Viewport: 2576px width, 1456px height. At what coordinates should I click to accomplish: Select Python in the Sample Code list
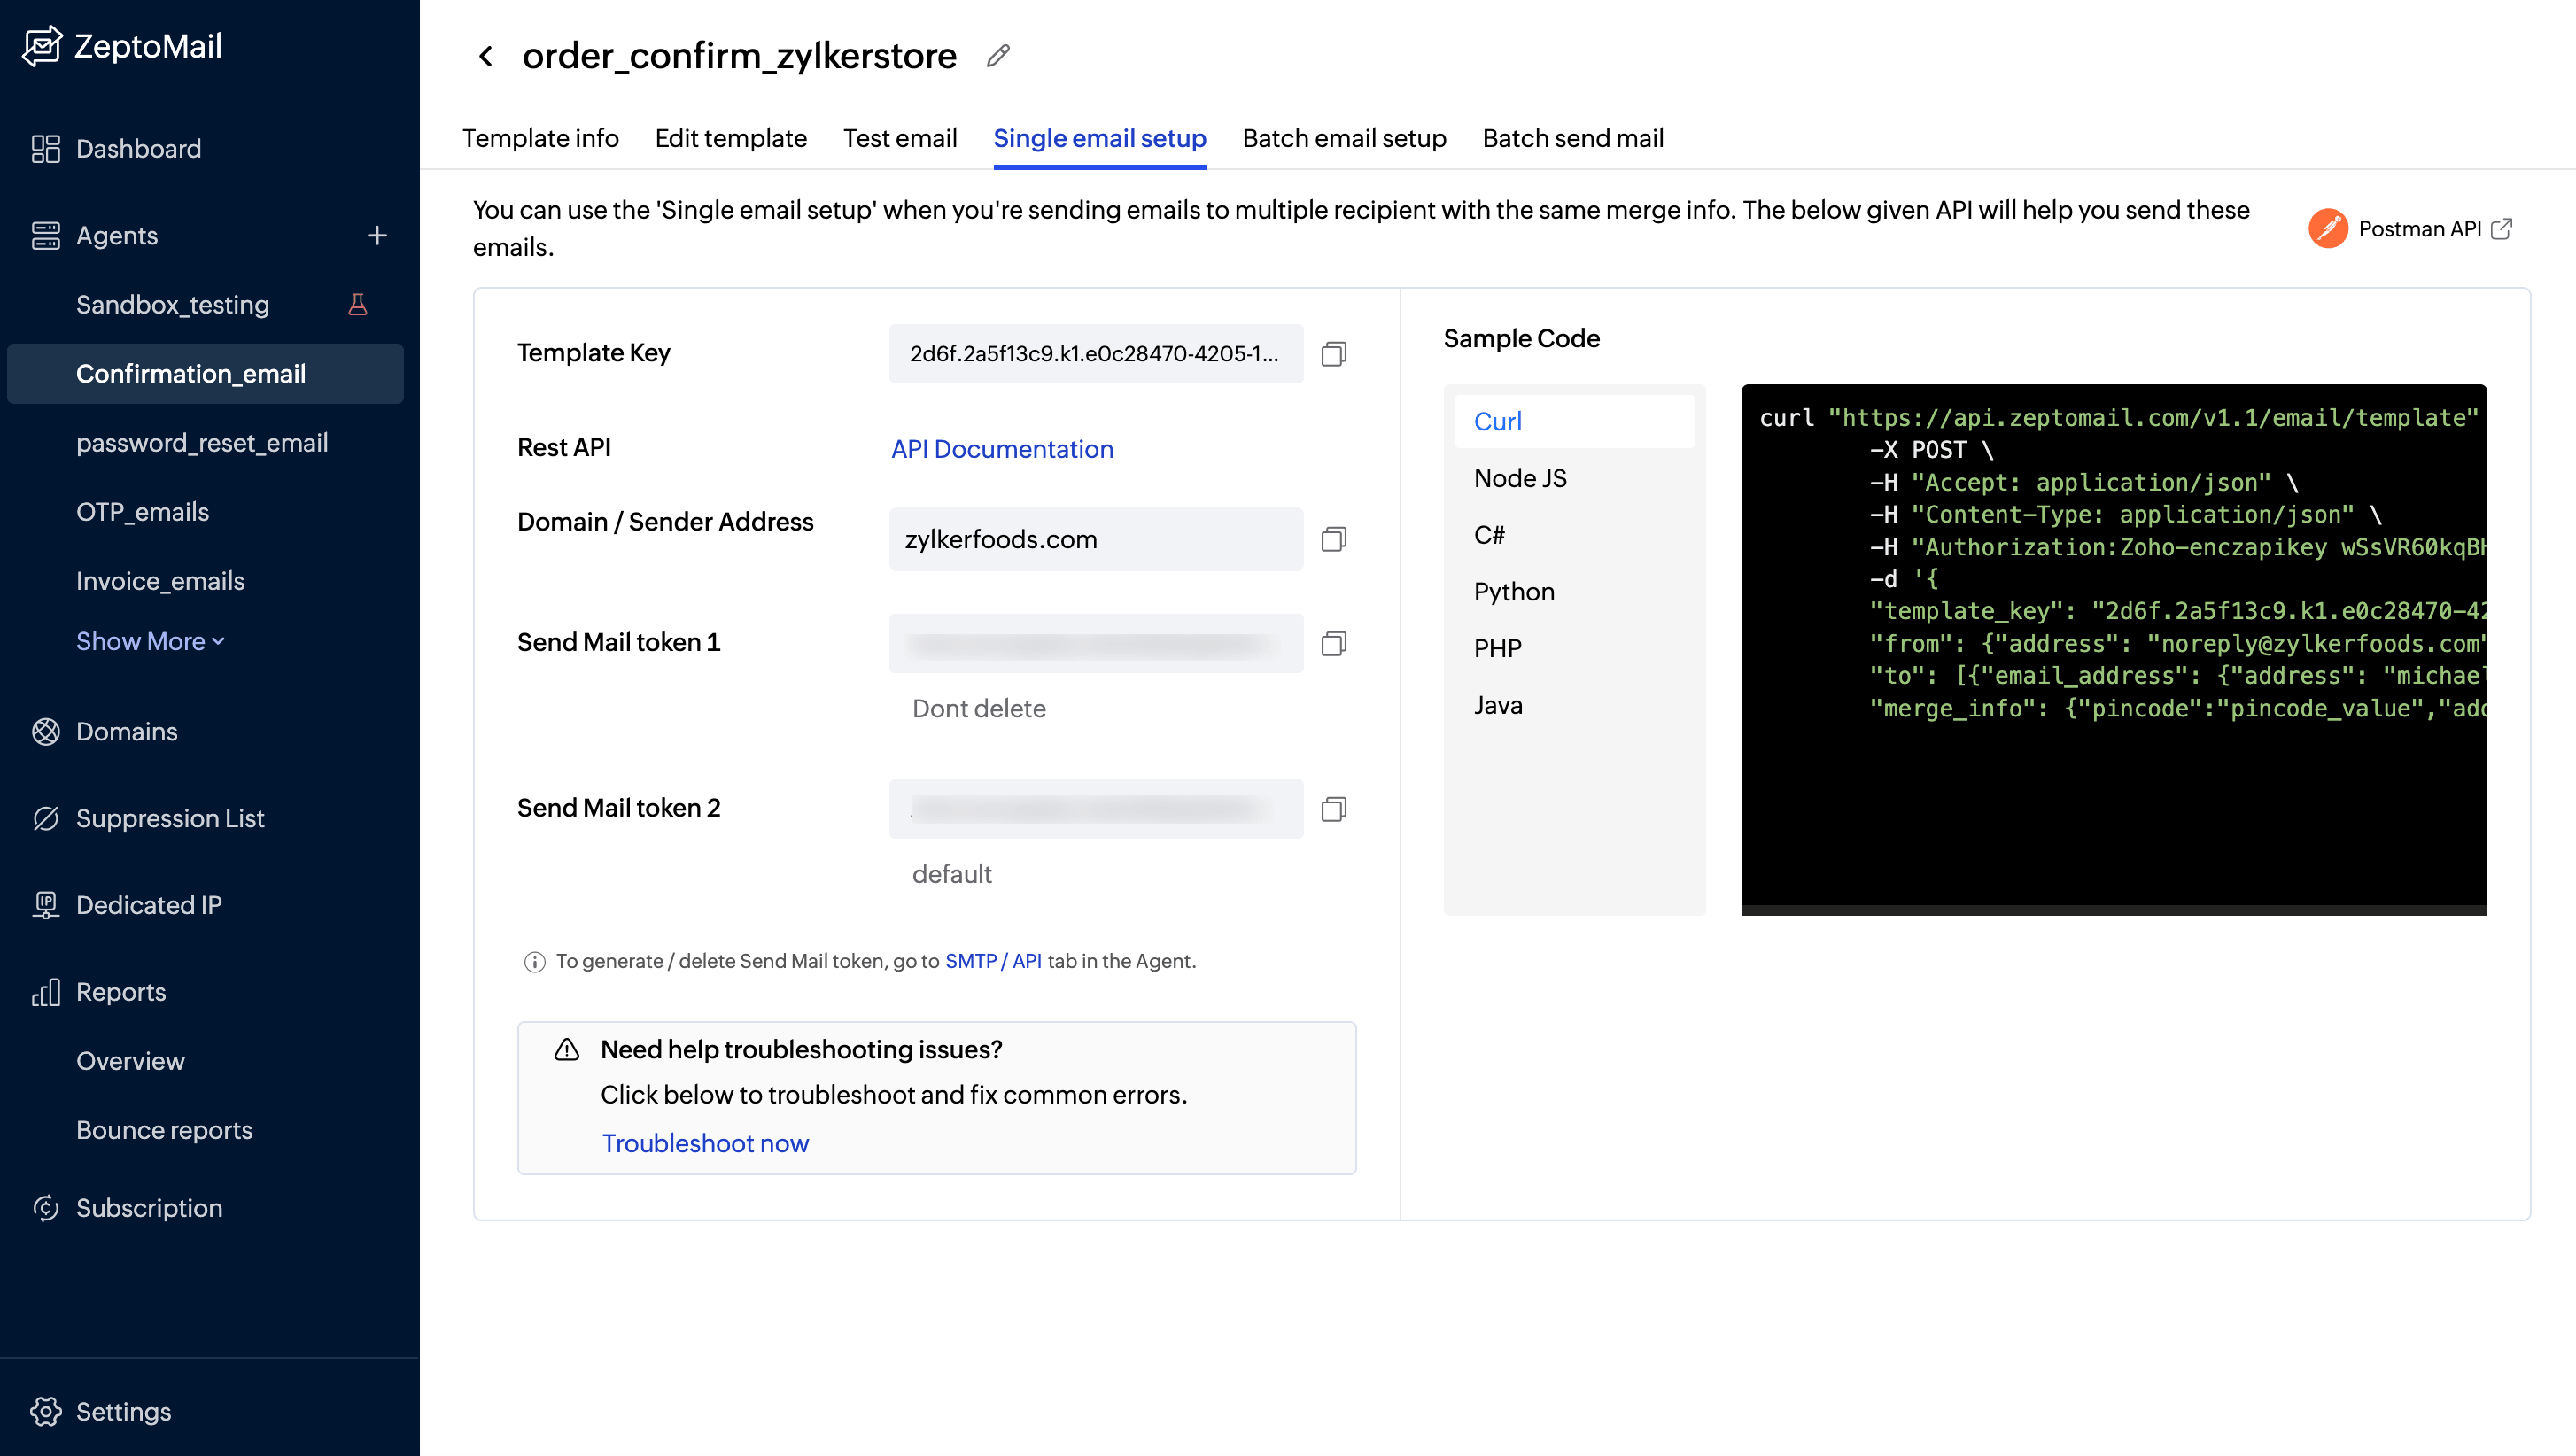click(x=1513, y=591)
